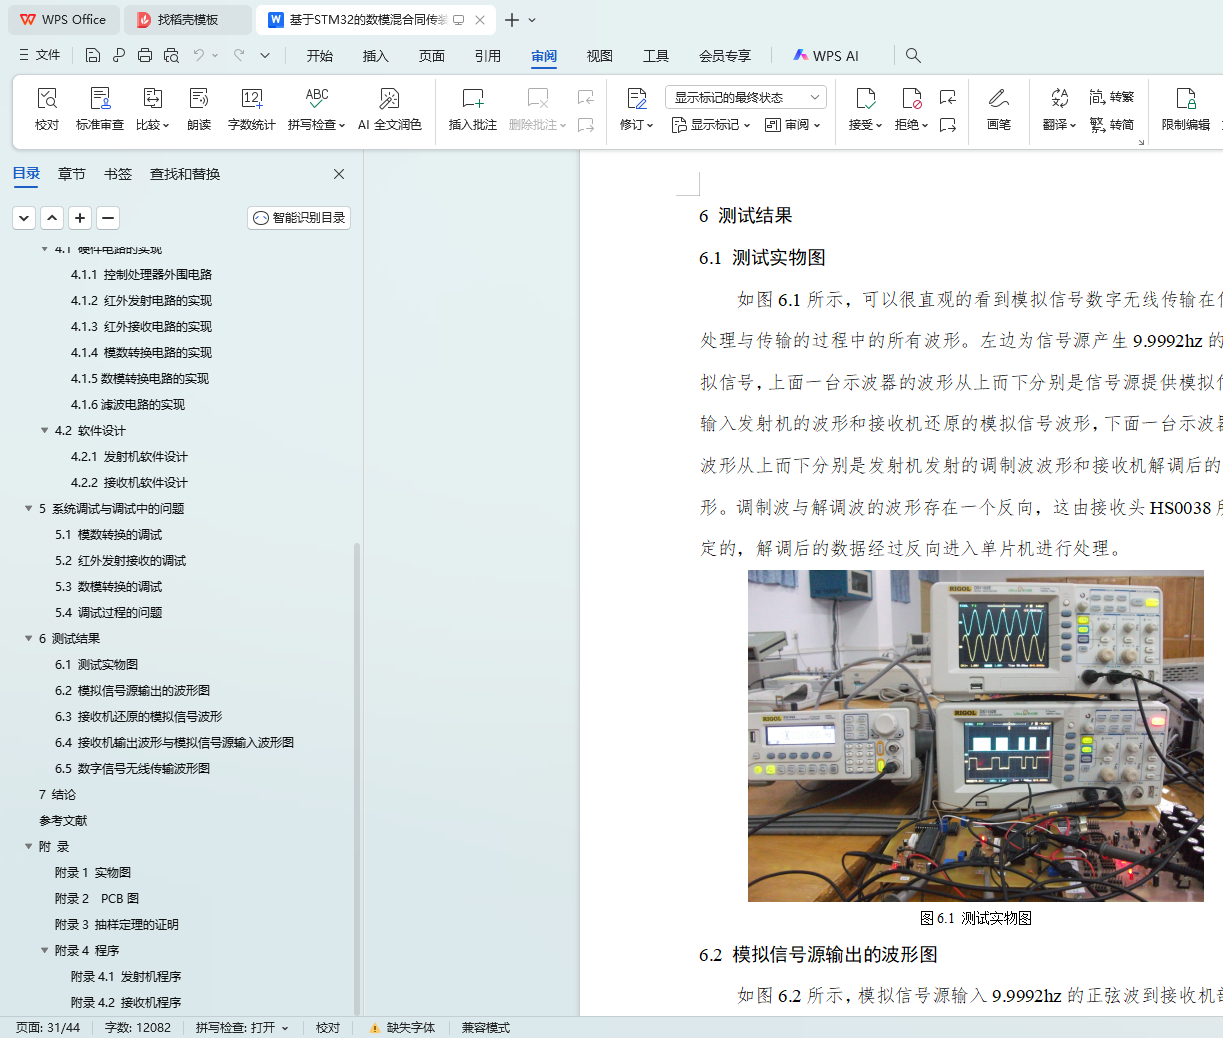The image size is (1223, 1038).
Task: Open the 会员专享 tab
Action: [725, 56]
